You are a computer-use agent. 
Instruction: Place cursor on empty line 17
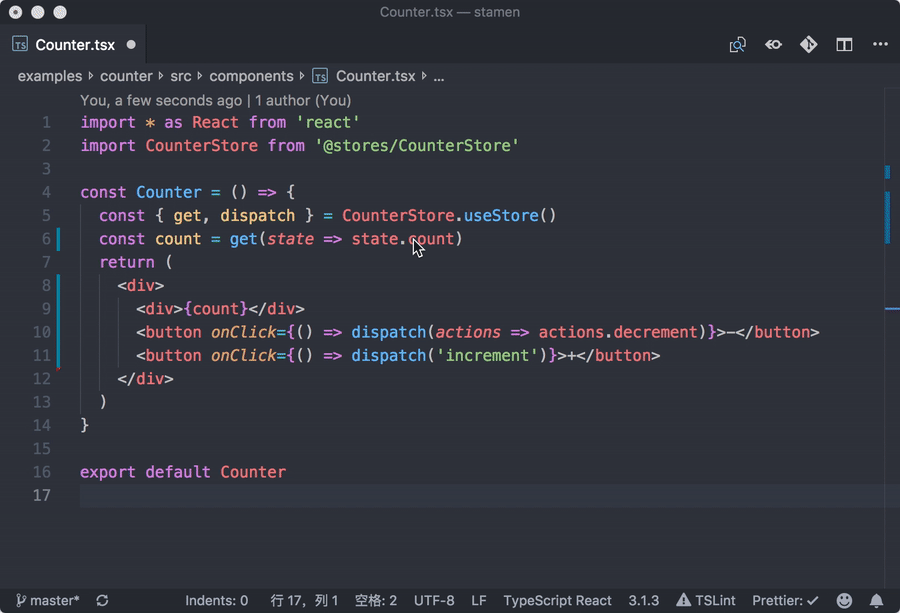tap(482, 495)
